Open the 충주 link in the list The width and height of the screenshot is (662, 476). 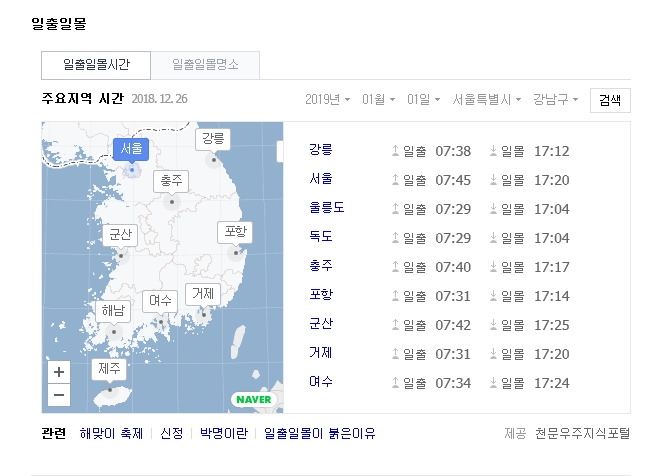[321, 266]
